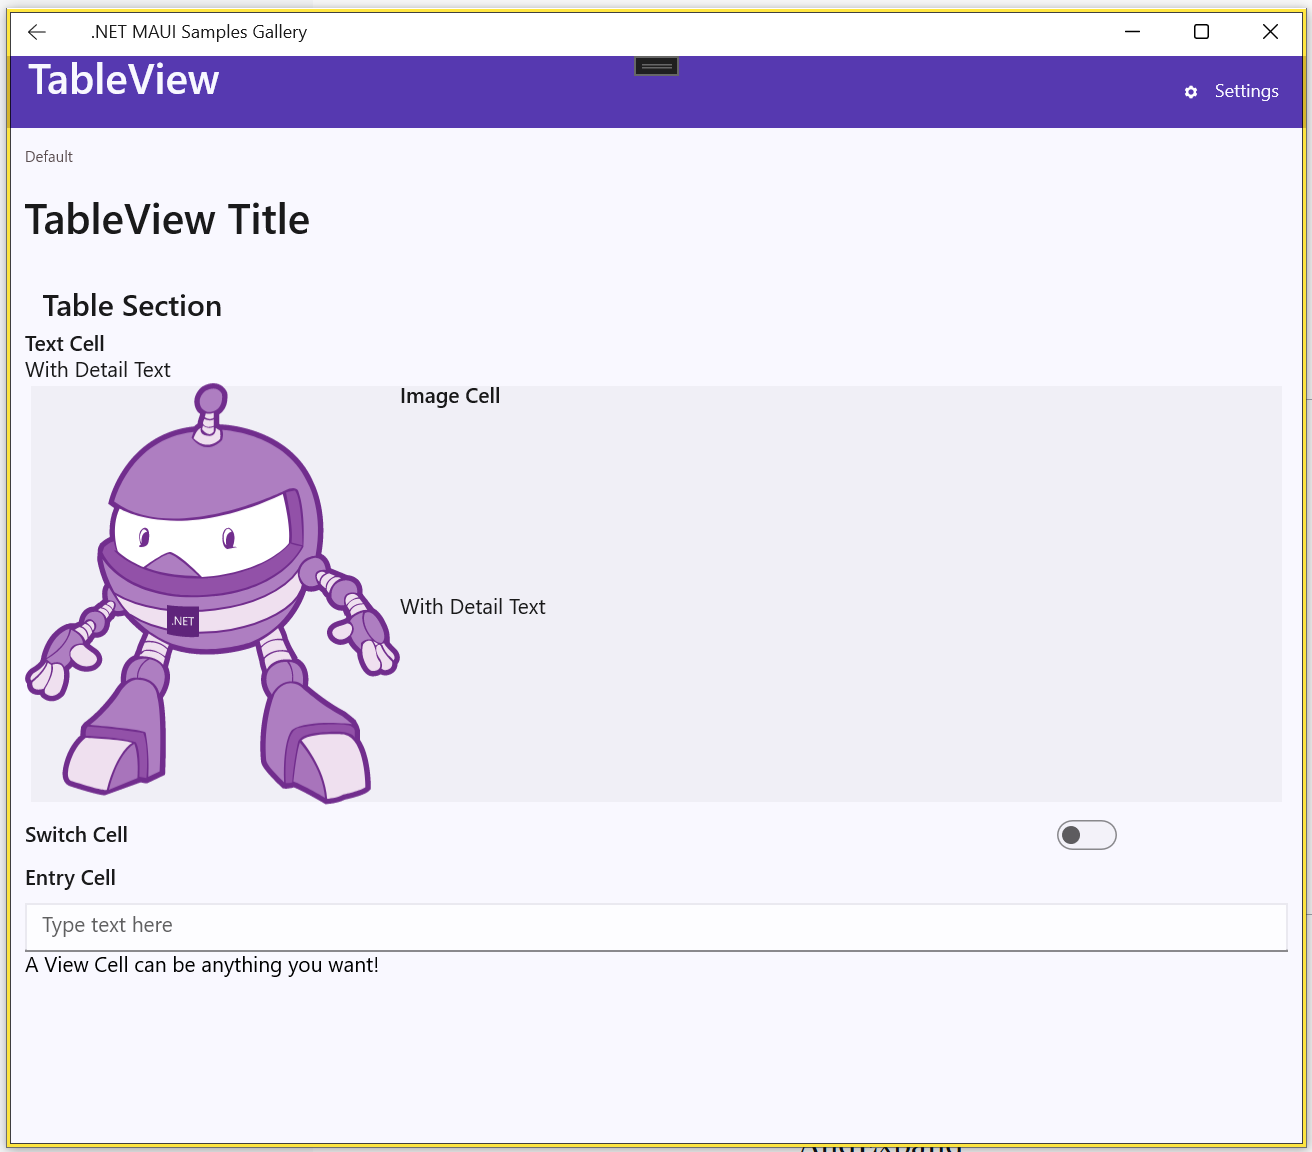Viewport: 1312px width, 1152px height.
Task: Toggle the Switch Cell switch on
Action: pos(1086,835)
